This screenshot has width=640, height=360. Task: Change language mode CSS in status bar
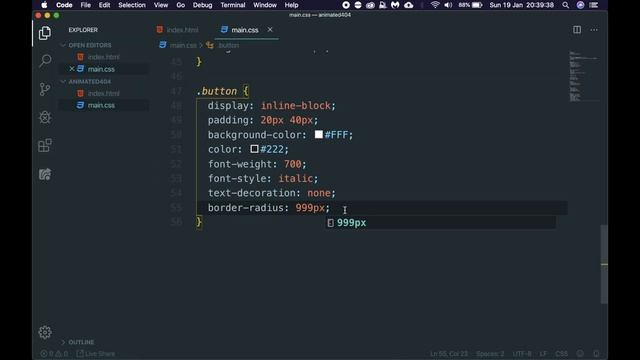562,353
